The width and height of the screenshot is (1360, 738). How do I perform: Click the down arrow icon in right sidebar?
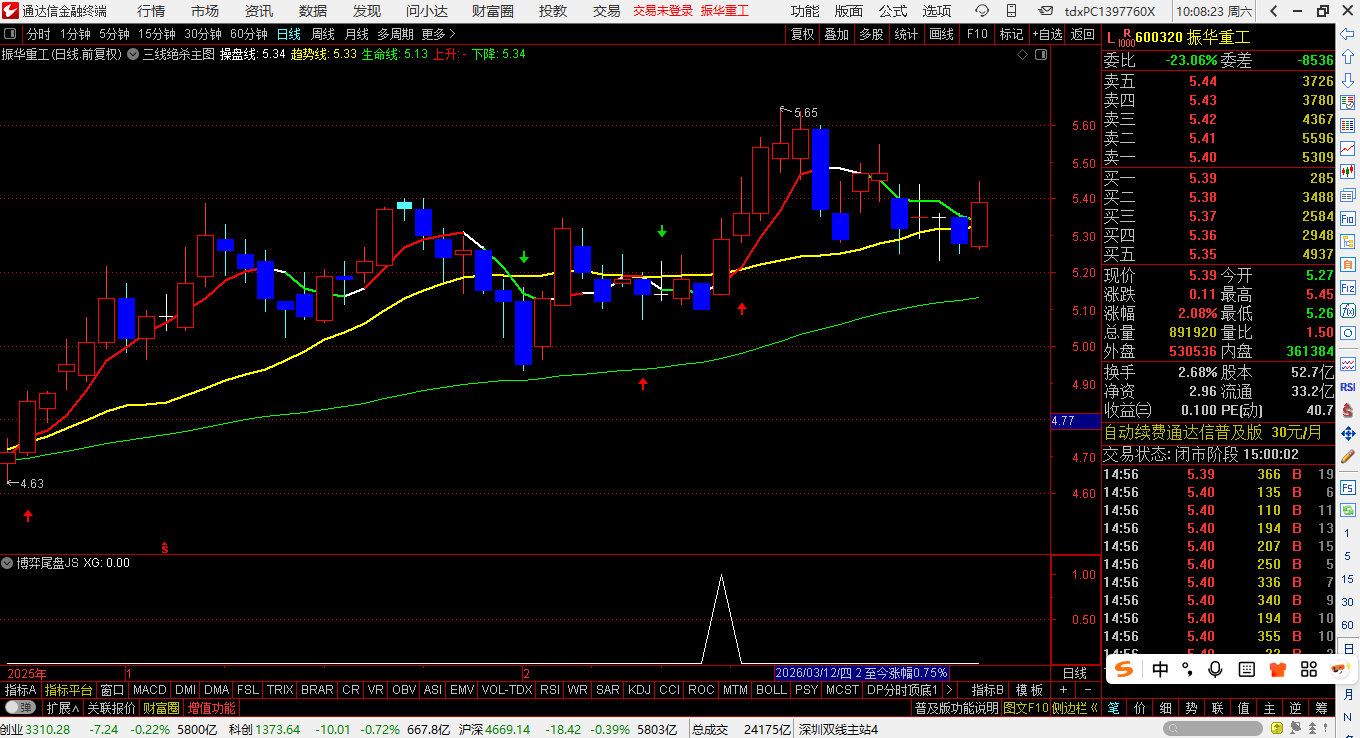point(1347,79)
